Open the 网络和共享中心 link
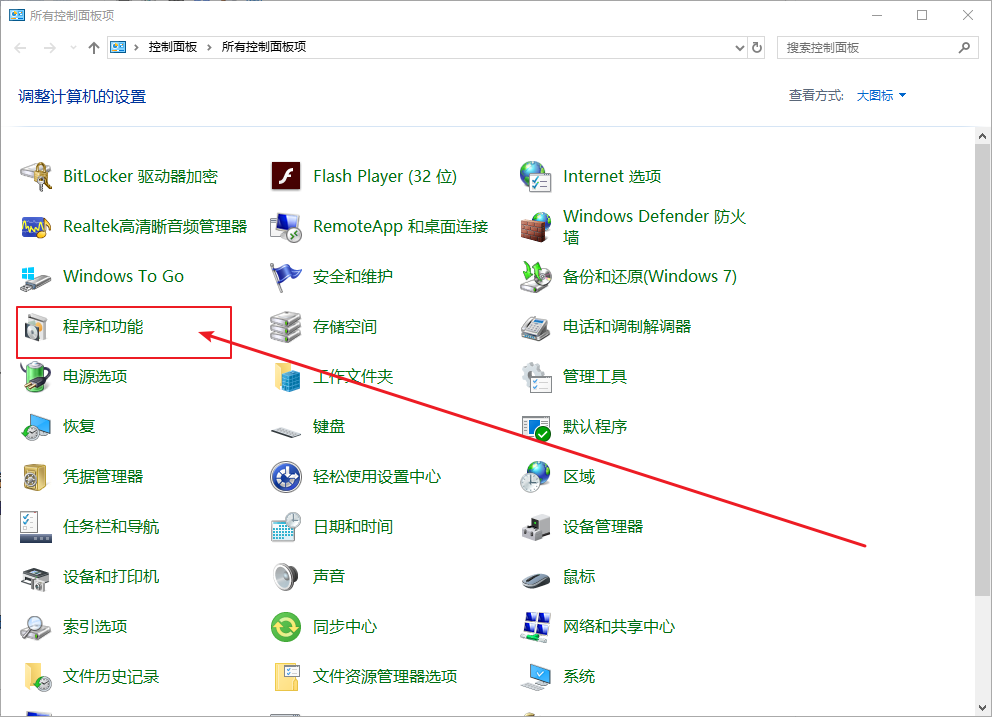992x717 pixels. pyautogui.click(x=618, y=627)
